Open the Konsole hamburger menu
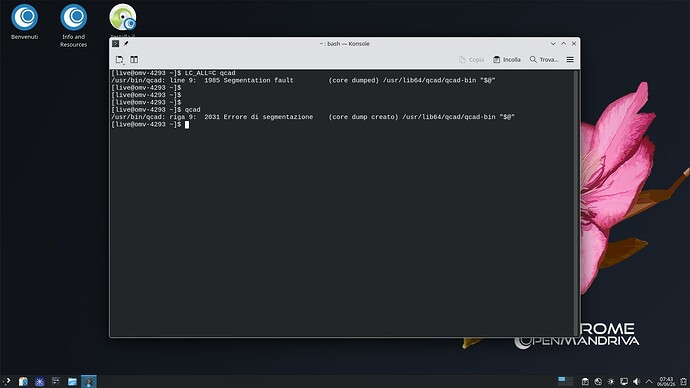This screenshot has width=690, height=388. [570, 59]
